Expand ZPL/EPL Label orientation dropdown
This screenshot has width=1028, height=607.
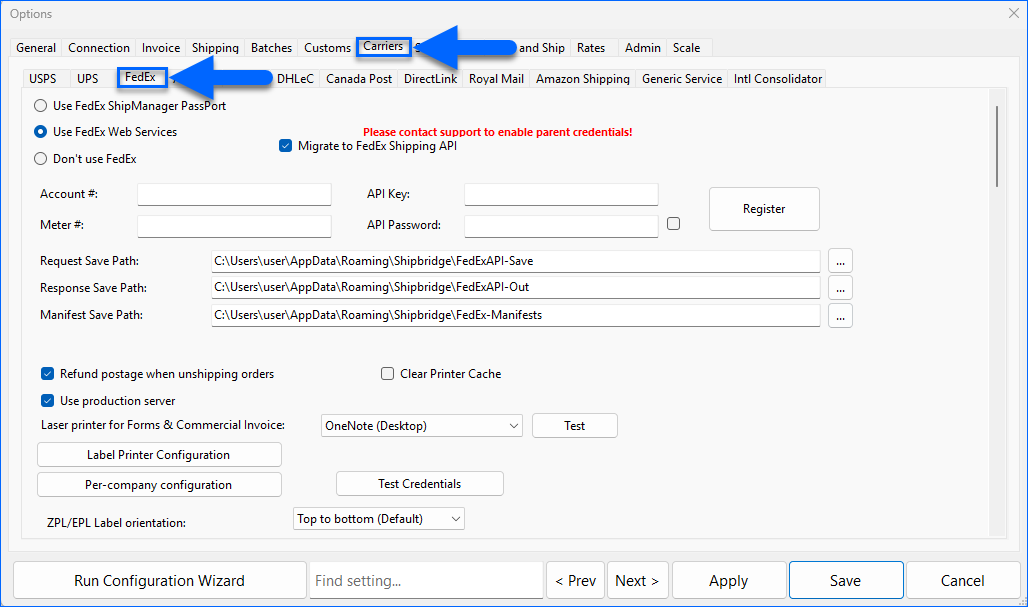click(379, 519)
